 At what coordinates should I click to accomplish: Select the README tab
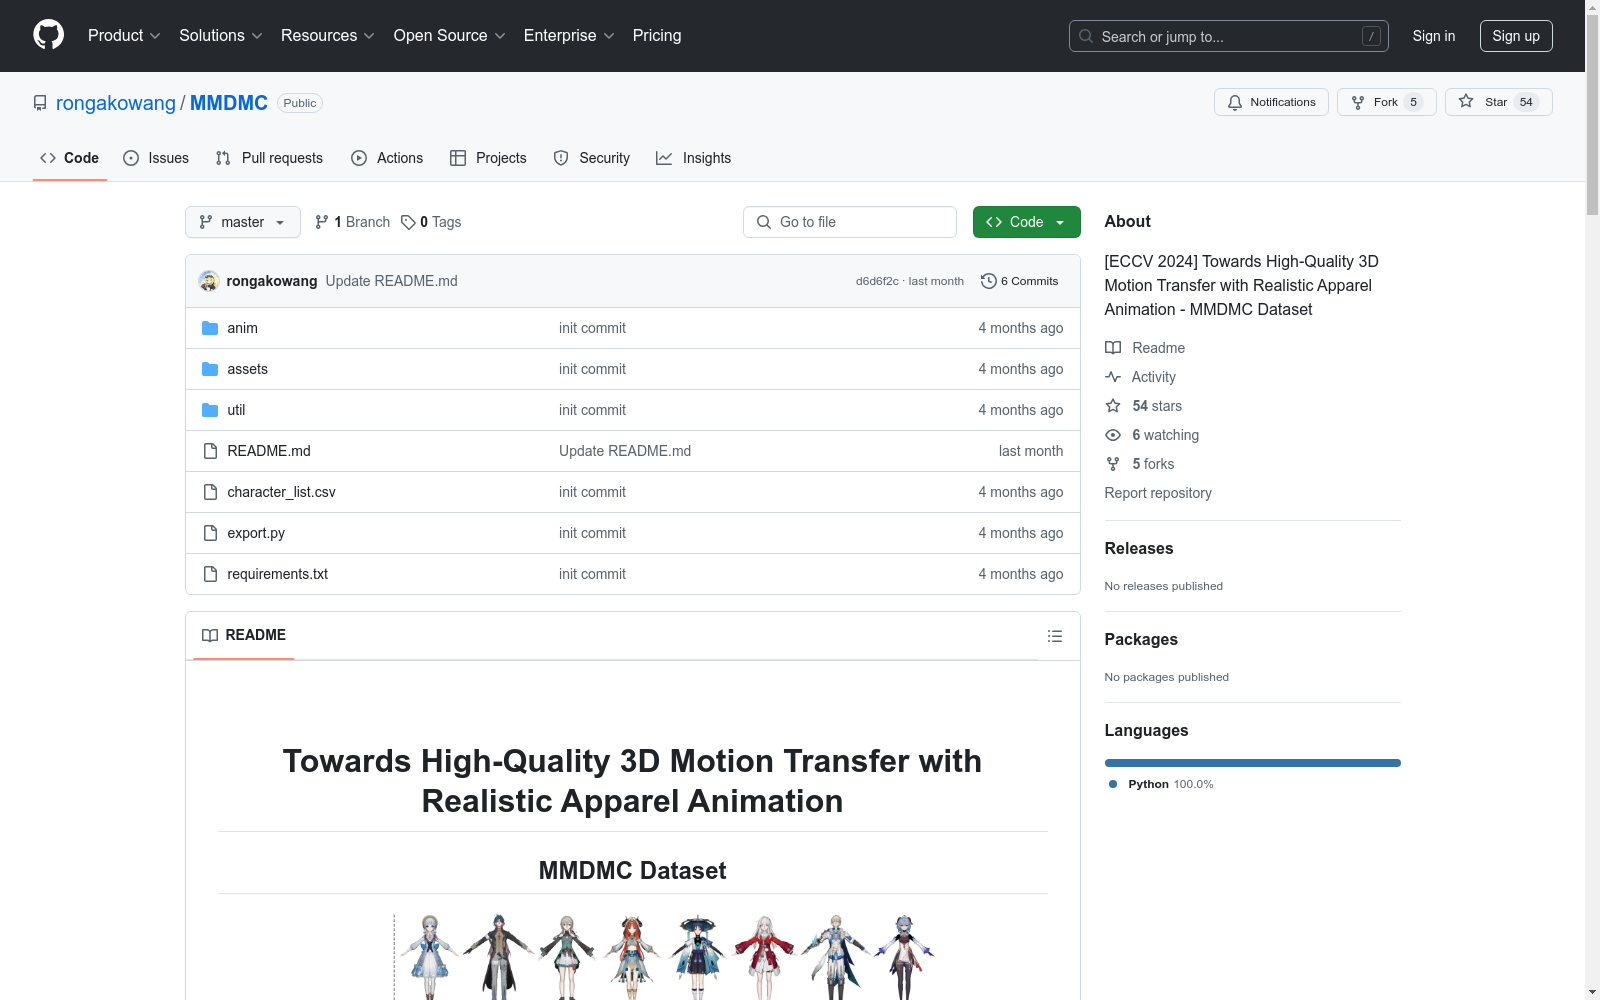pos(244,635)
